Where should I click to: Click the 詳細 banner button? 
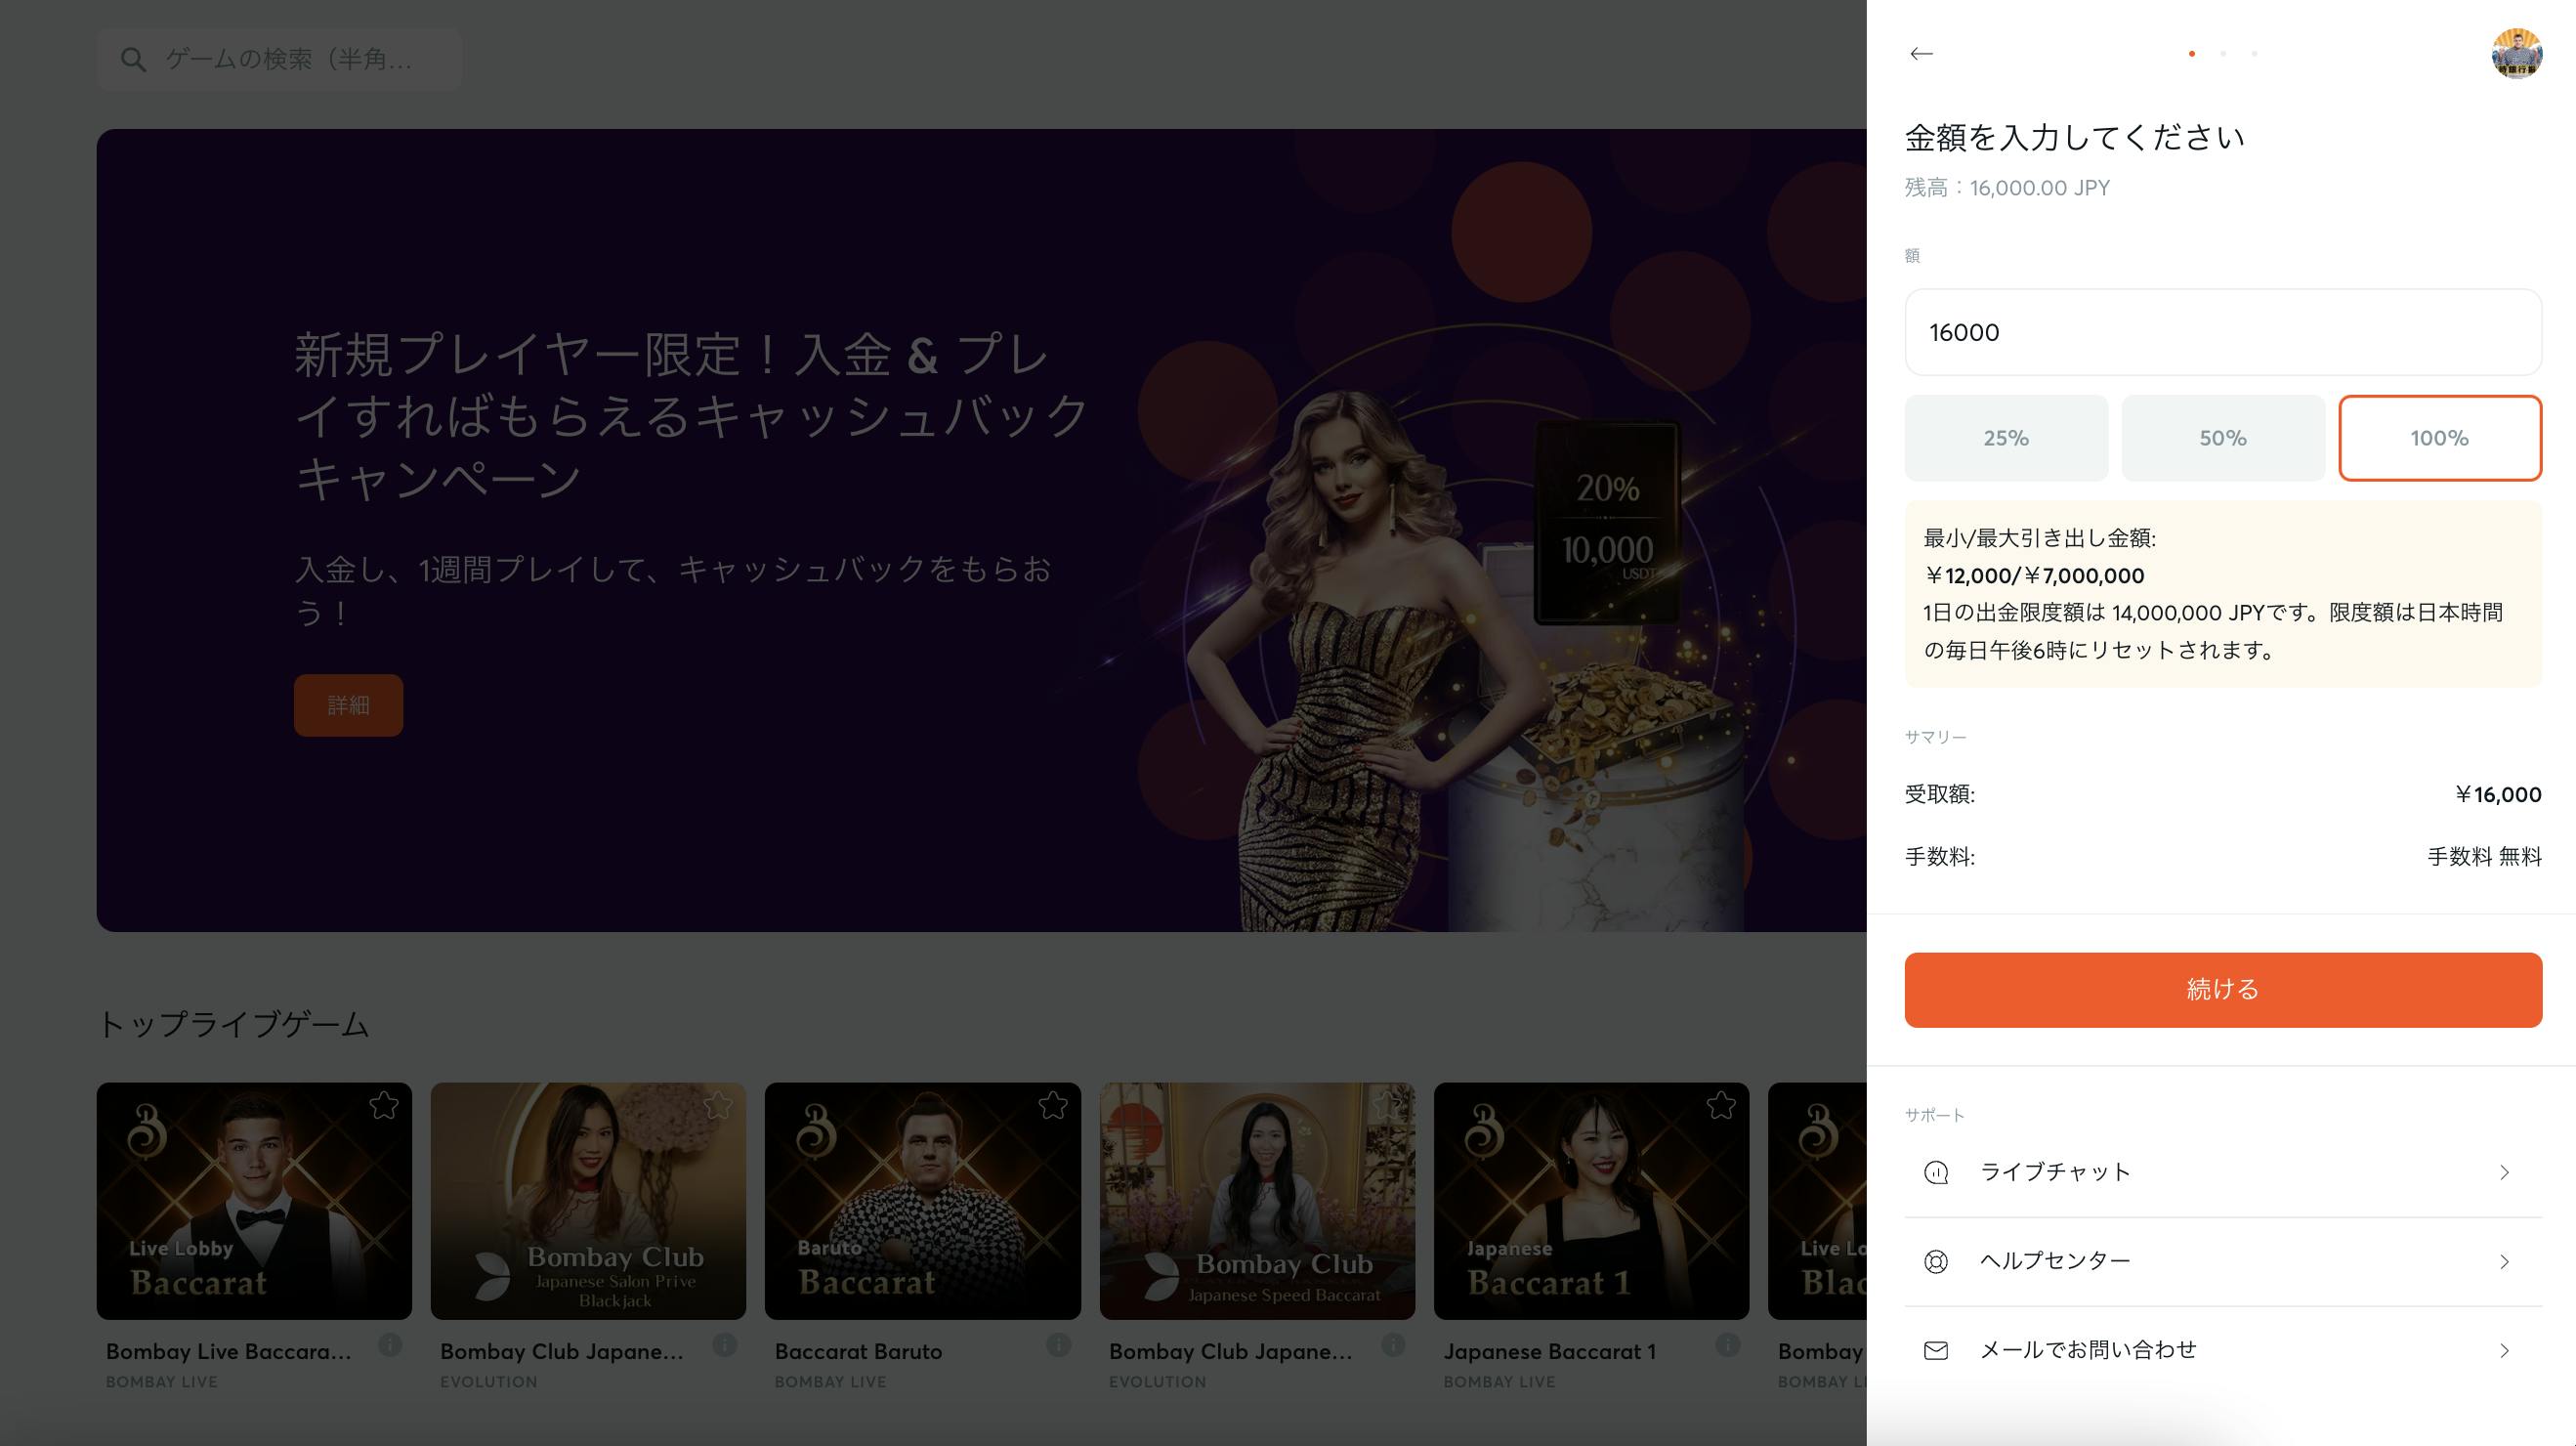tap(348, 705)
